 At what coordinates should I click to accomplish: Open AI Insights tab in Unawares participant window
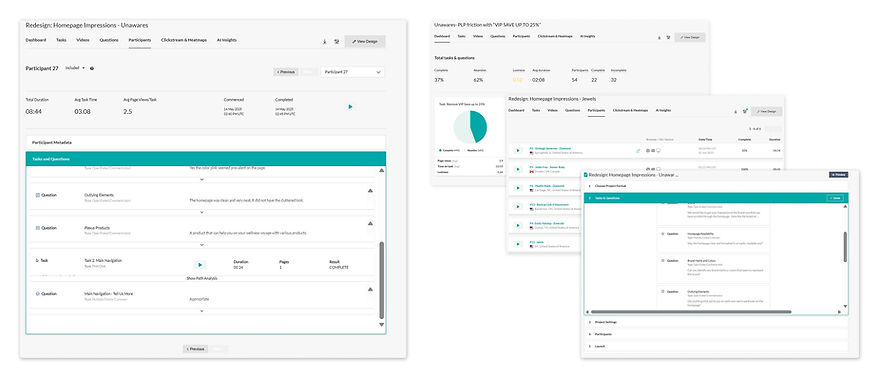click(226, 40)
